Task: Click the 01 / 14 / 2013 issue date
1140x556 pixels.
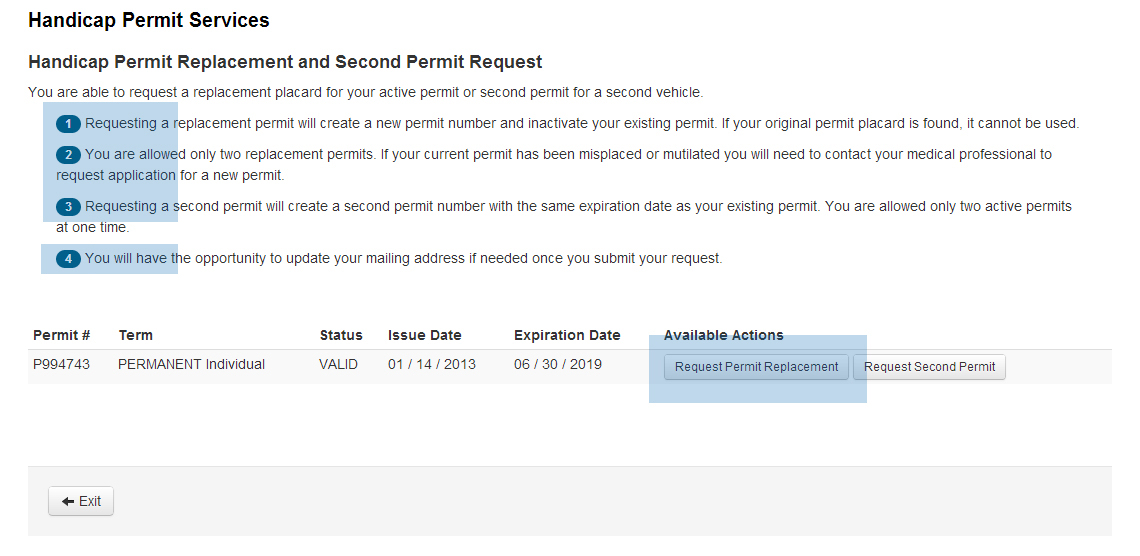Action: click(x=432, y=365)
